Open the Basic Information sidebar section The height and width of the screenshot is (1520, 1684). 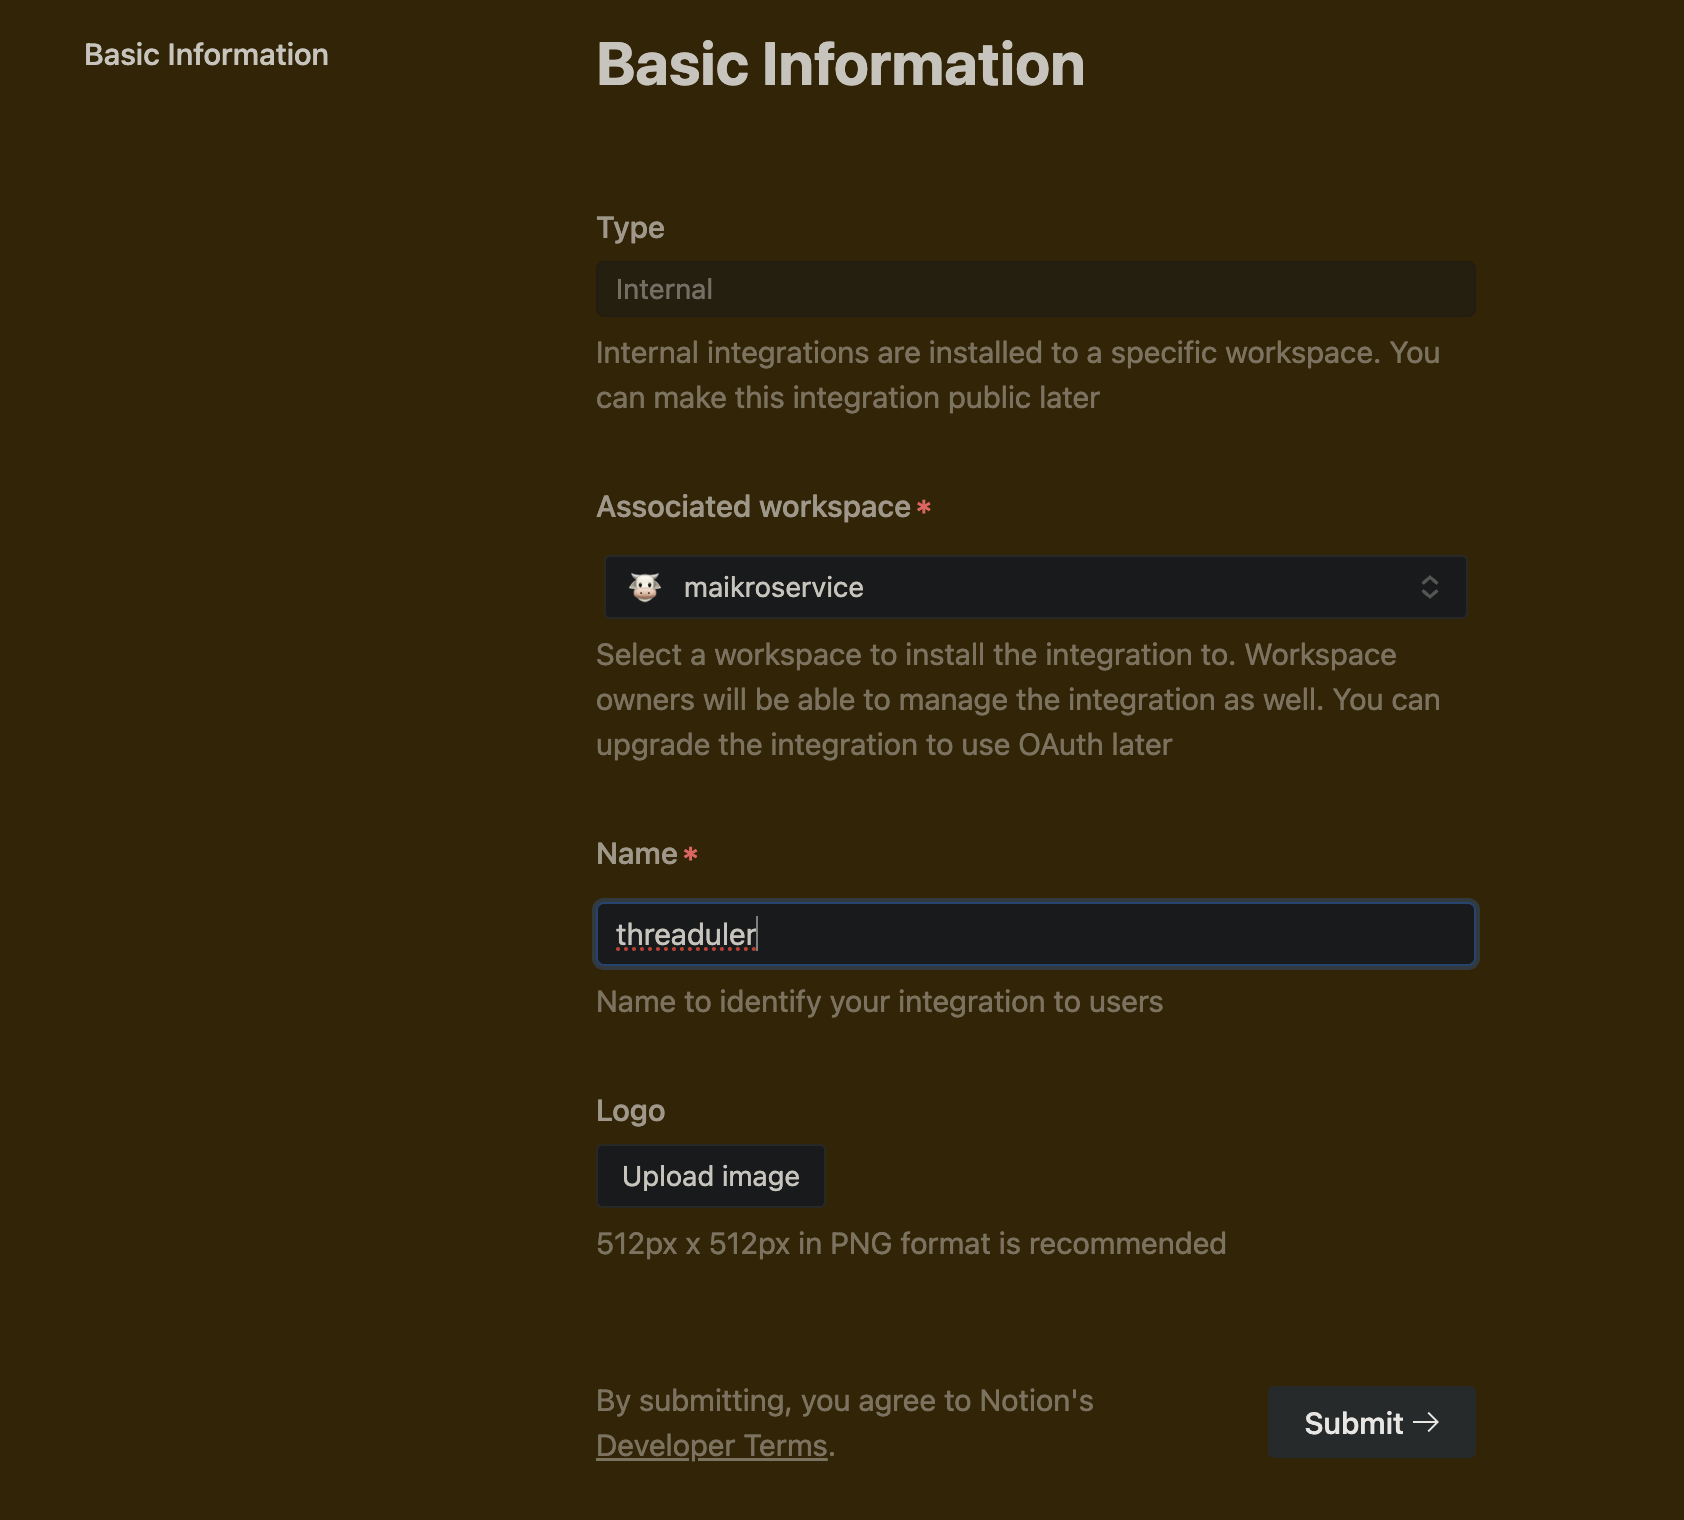[206, 55]
